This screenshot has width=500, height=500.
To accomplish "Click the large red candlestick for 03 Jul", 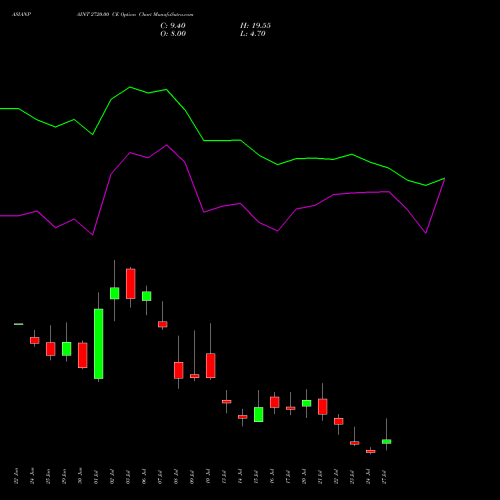I will [131, 284].
